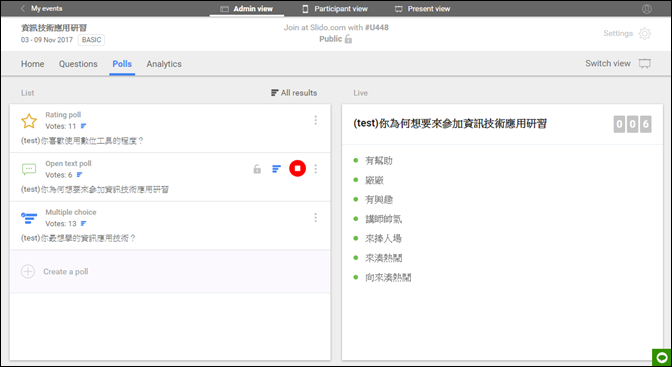
Task: Open event Settings gear icon
Action: click(645, 33)
